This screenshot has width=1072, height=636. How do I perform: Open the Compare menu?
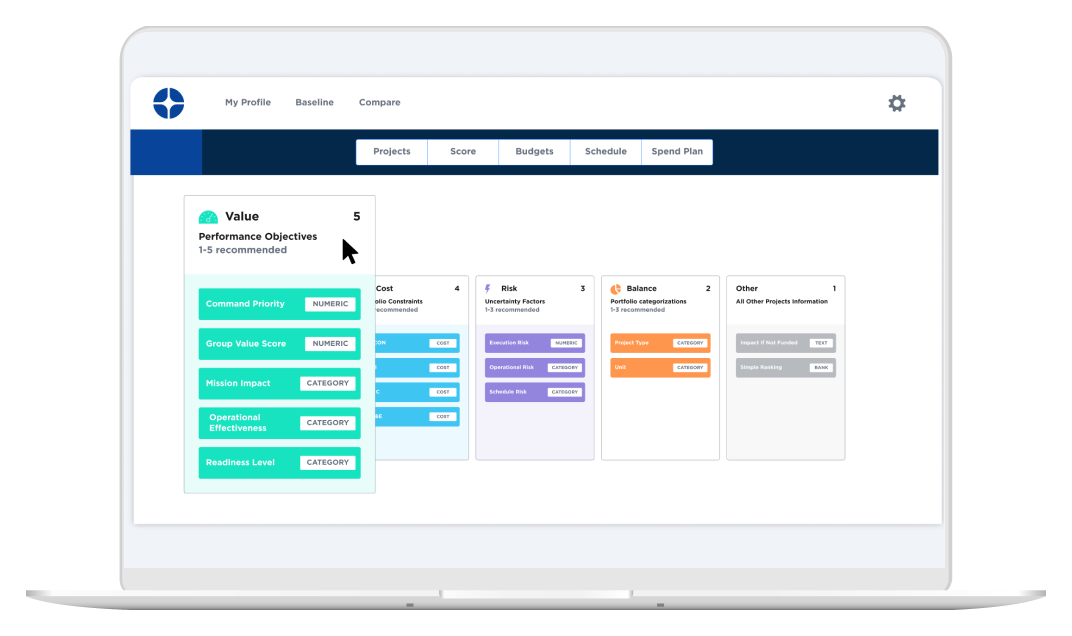click(379, 102)
